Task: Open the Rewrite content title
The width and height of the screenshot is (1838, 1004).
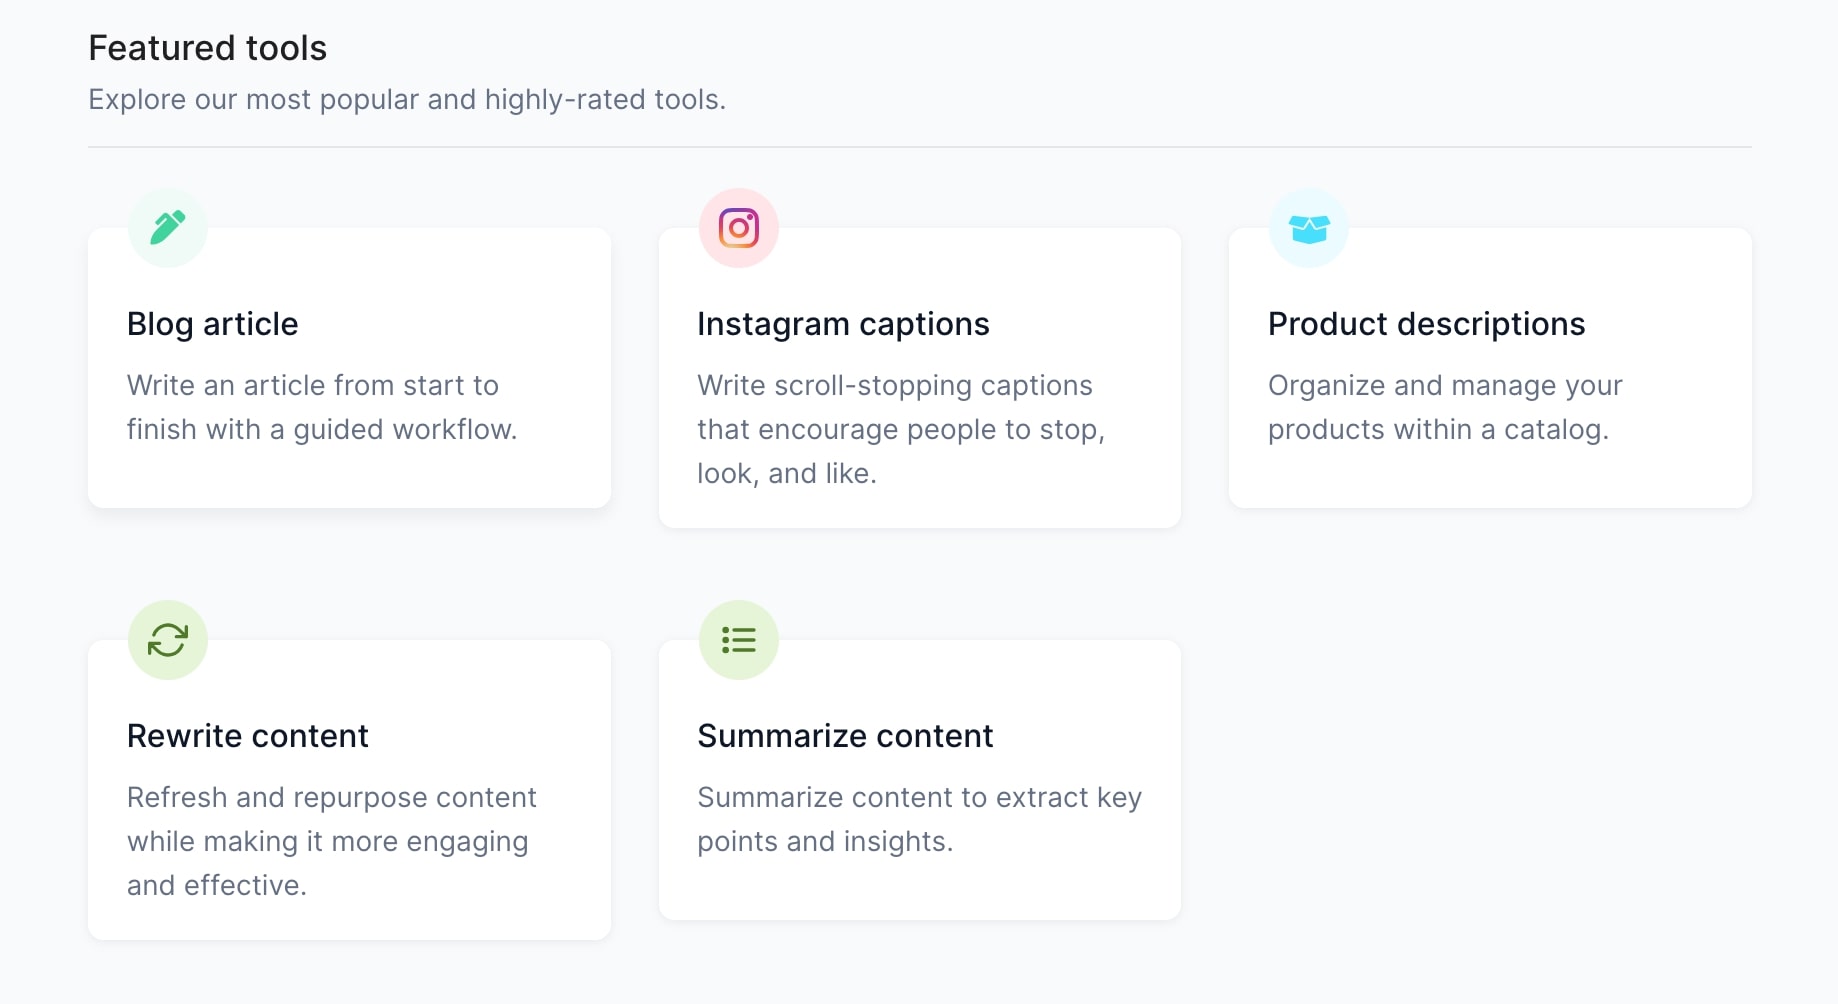Action: point(248,736)
